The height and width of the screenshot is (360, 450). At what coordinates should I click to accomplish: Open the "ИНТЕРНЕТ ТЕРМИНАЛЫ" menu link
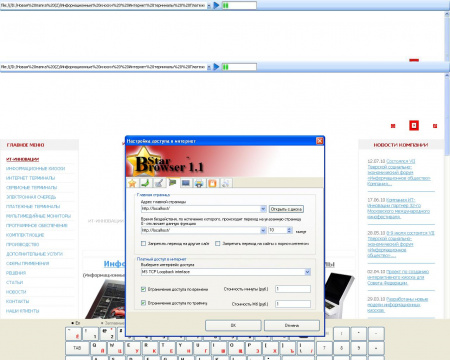point(30,178)
